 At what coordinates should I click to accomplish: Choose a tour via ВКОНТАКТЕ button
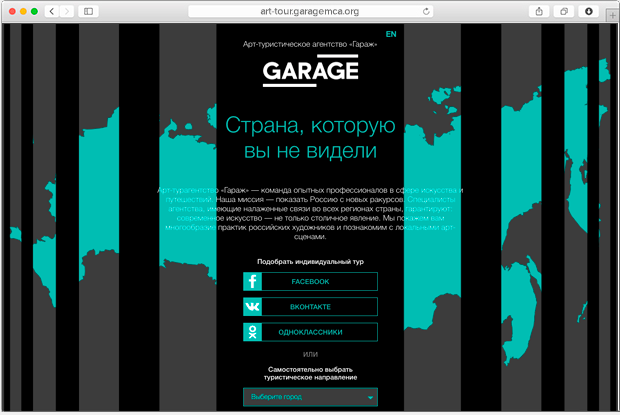pyautogui.click(x=310, y=307)
